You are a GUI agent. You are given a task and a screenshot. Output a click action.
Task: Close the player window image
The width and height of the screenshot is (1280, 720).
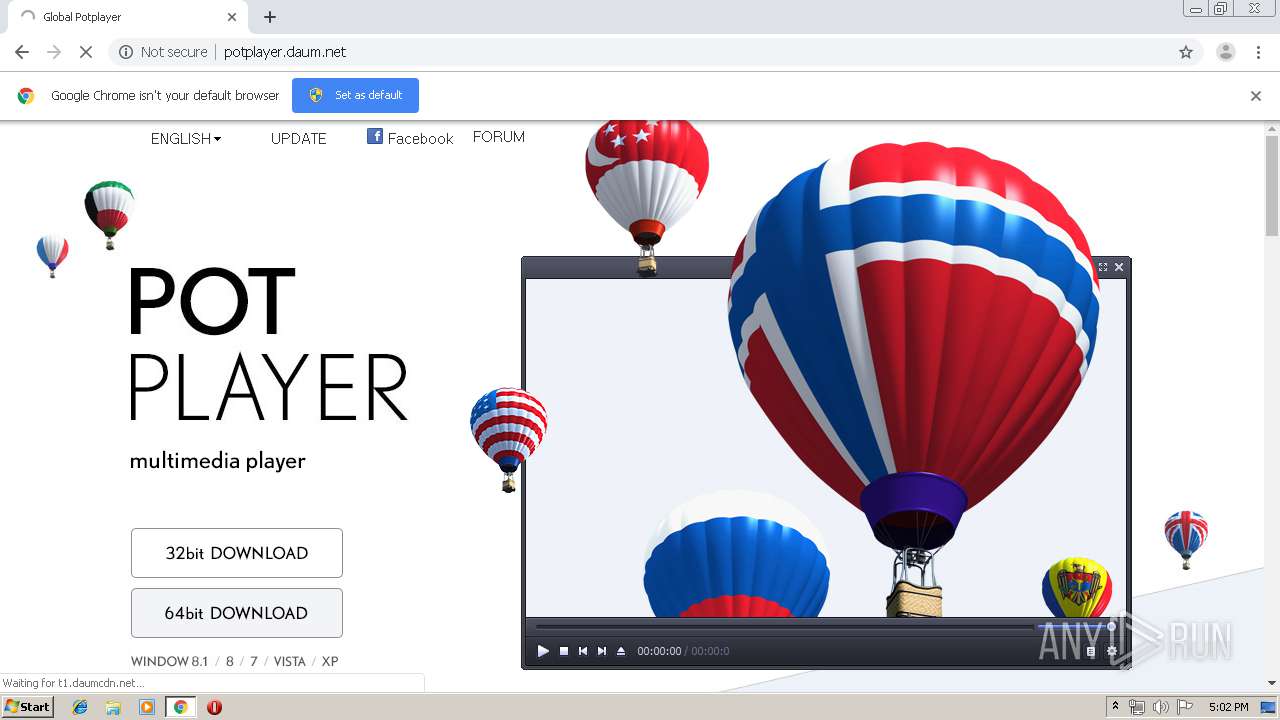1119,267
